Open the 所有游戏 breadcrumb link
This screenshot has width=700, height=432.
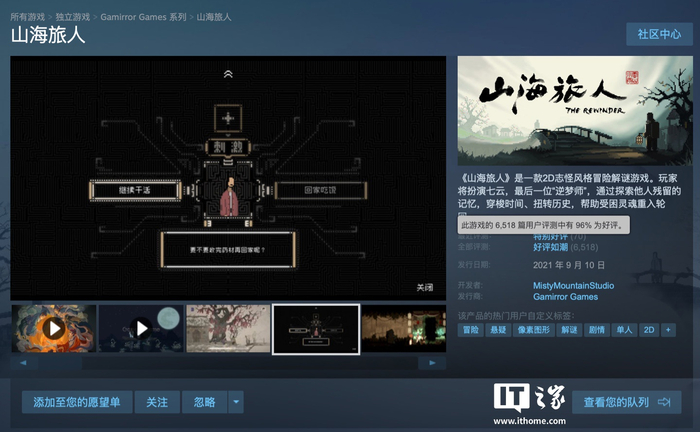[x=28, y=17]
